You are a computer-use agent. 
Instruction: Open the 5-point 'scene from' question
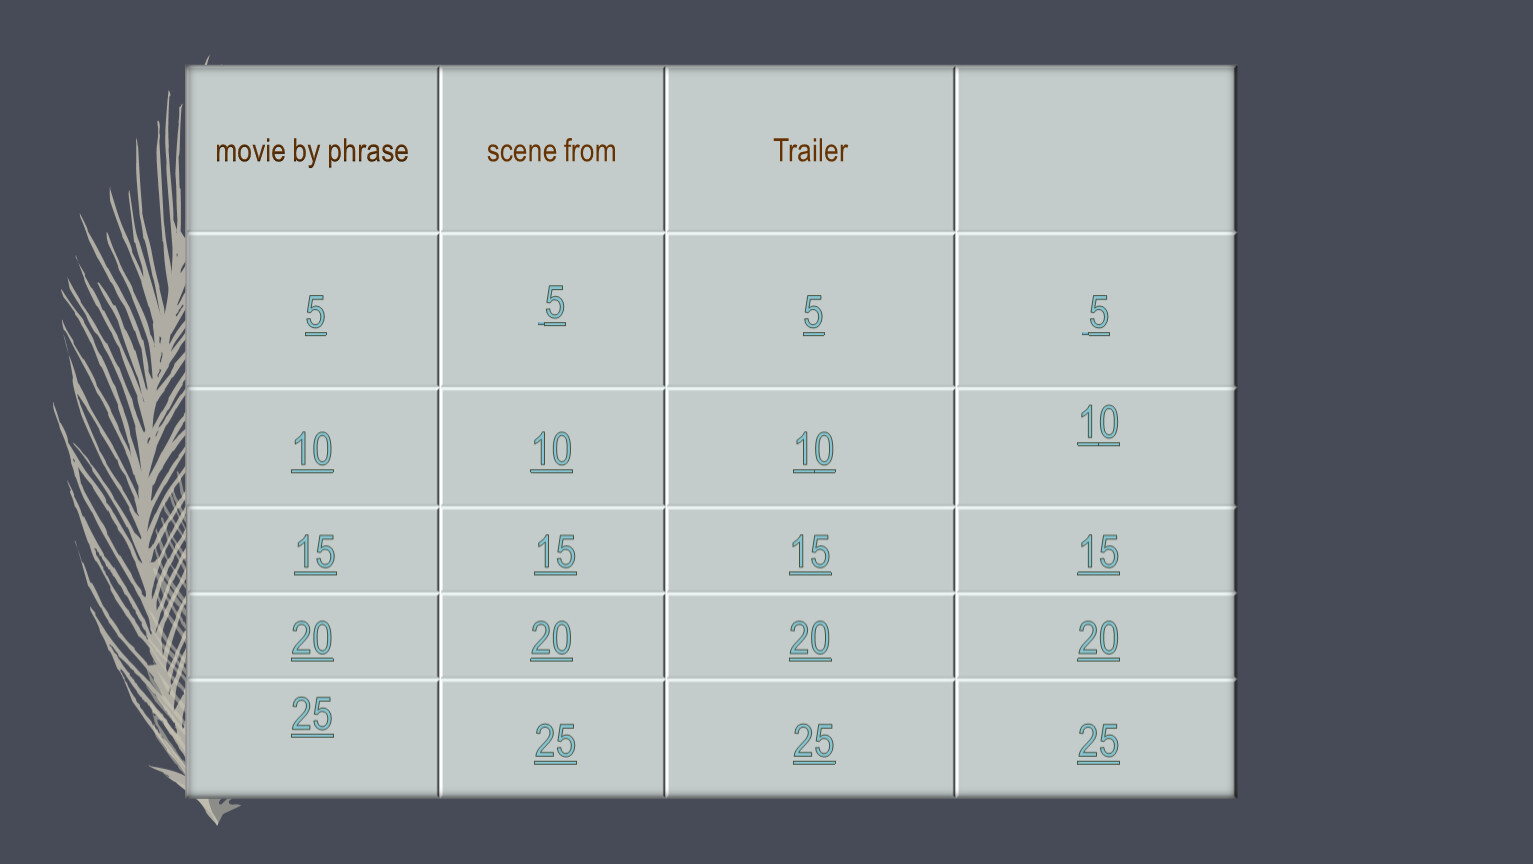[554, 304]
